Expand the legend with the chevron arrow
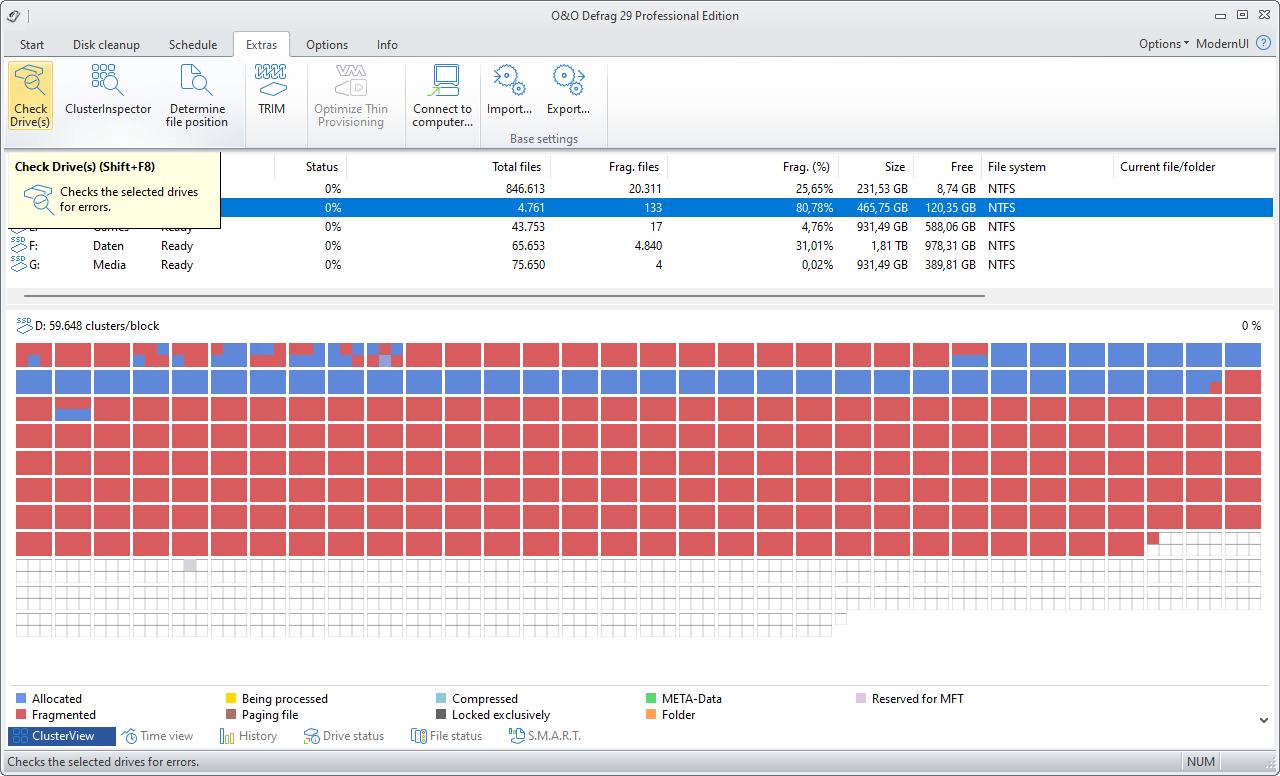The width and height of the screenshot is (1280, 776). 1264,720
